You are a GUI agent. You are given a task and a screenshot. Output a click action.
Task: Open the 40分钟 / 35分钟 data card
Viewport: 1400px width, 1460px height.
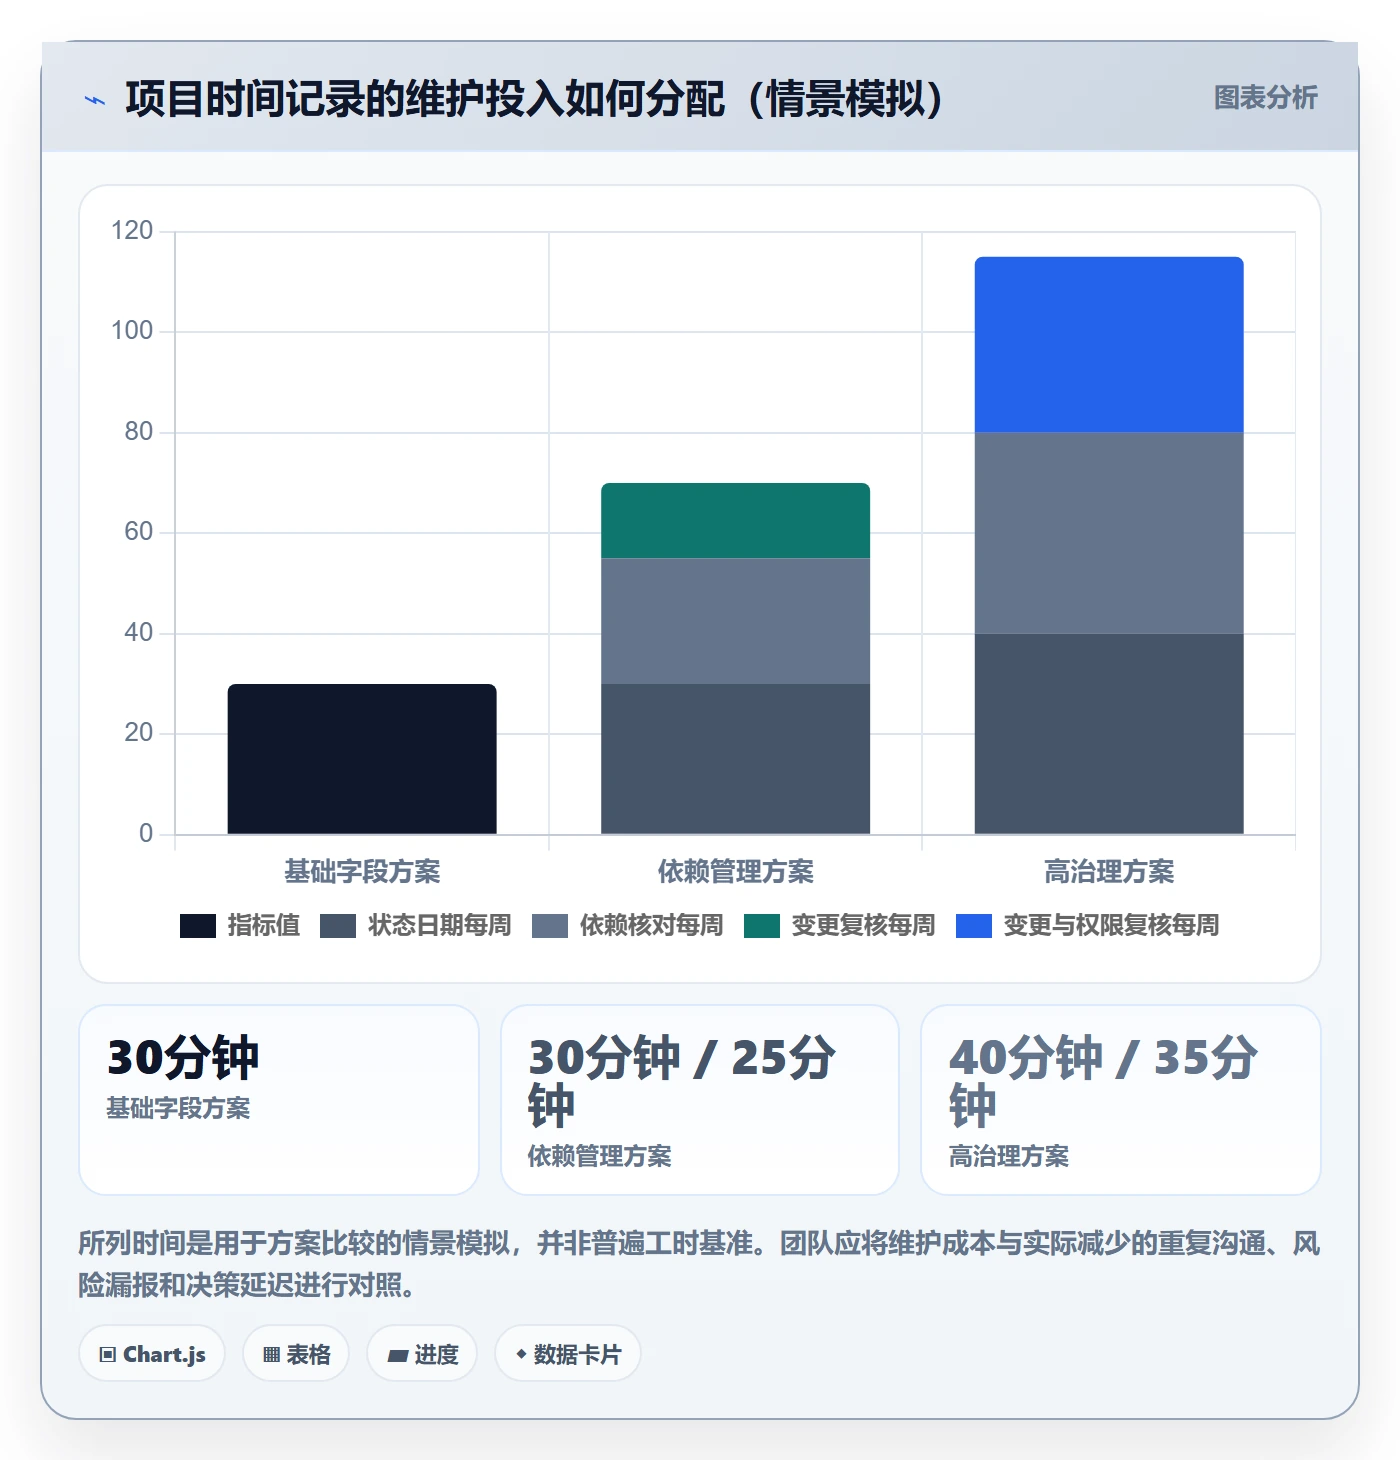click(x=1121, y=1100)
